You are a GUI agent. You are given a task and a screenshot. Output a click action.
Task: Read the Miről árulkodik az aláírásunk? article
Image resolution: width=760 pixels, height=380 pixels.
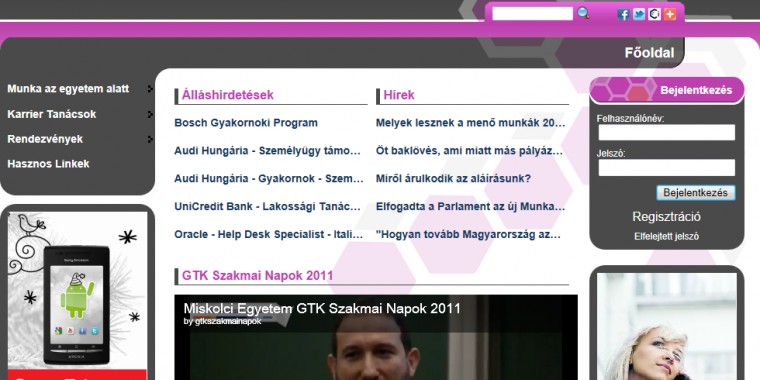pos(454,178)
